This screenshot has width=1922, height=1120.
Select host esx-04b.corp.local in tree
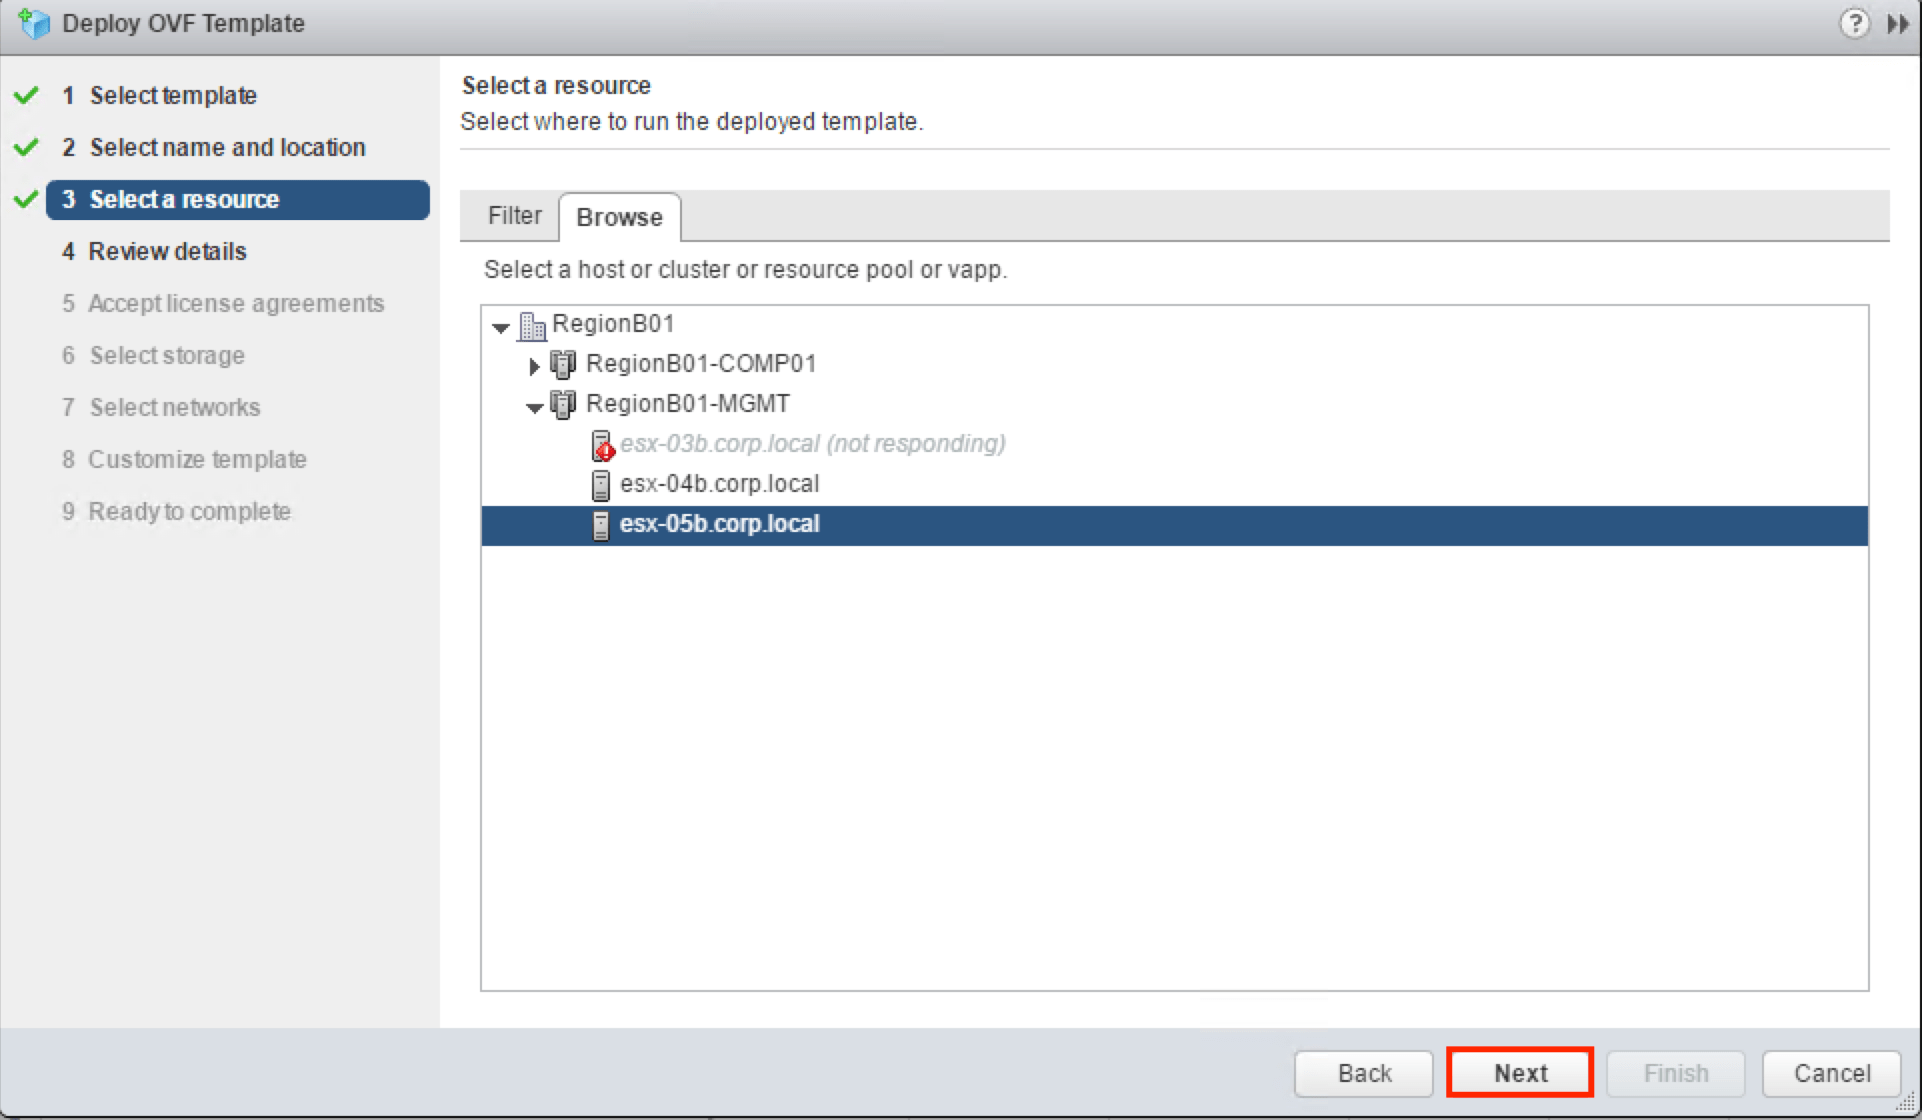click(719, 484)
